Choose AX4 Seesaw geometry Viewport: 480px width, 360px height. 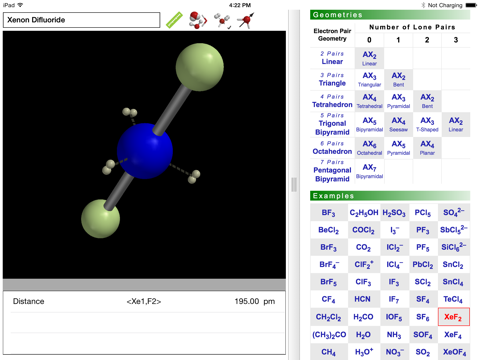click(x=398, y=124)
